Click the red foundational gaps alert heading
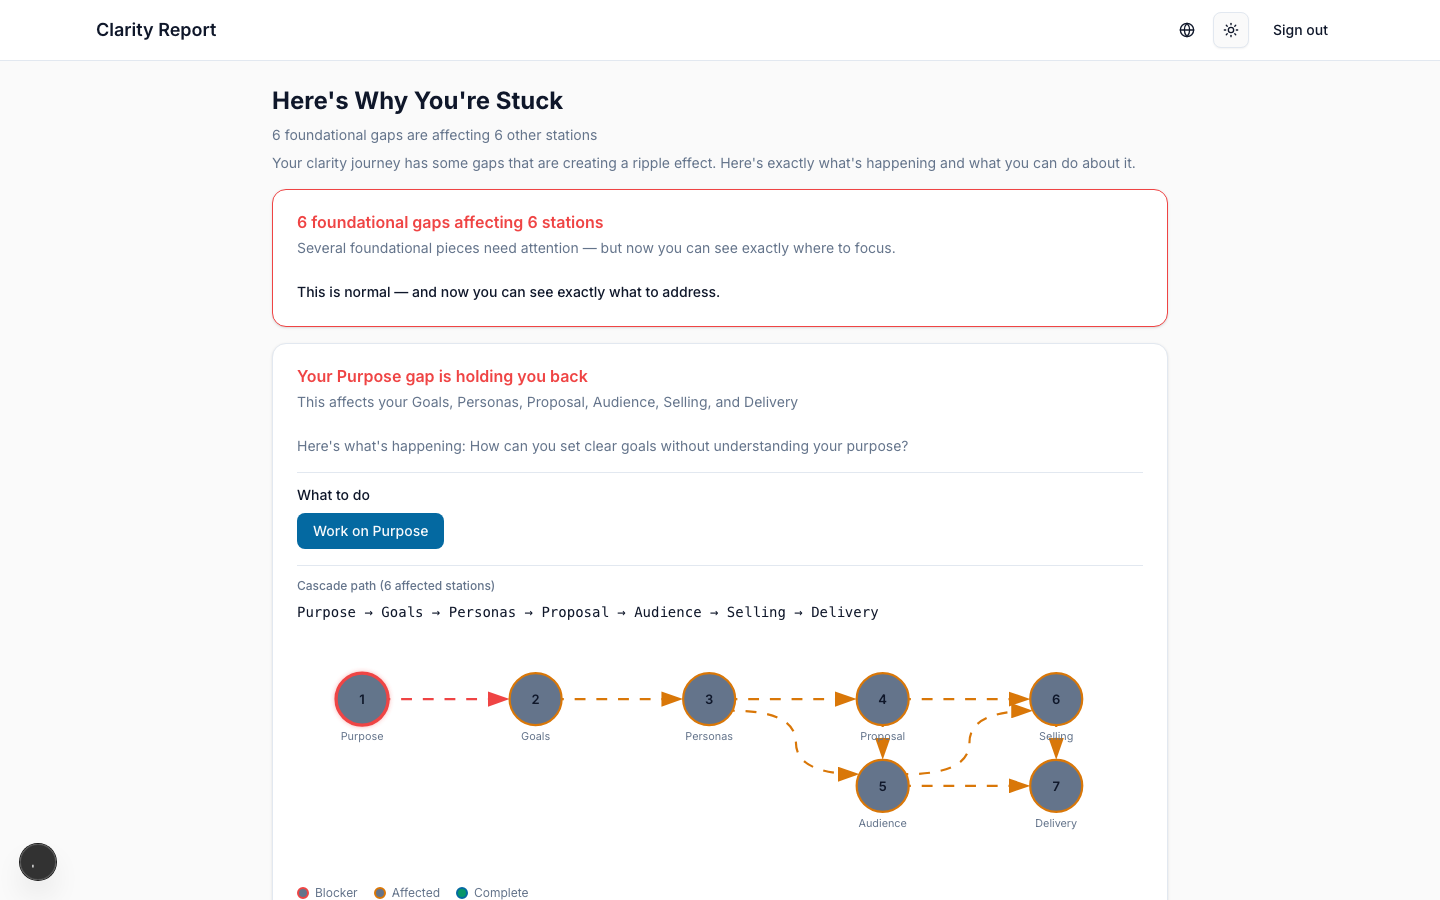Screen dimensions: 1440x900 pyautogui.click(x=450, y=222)
